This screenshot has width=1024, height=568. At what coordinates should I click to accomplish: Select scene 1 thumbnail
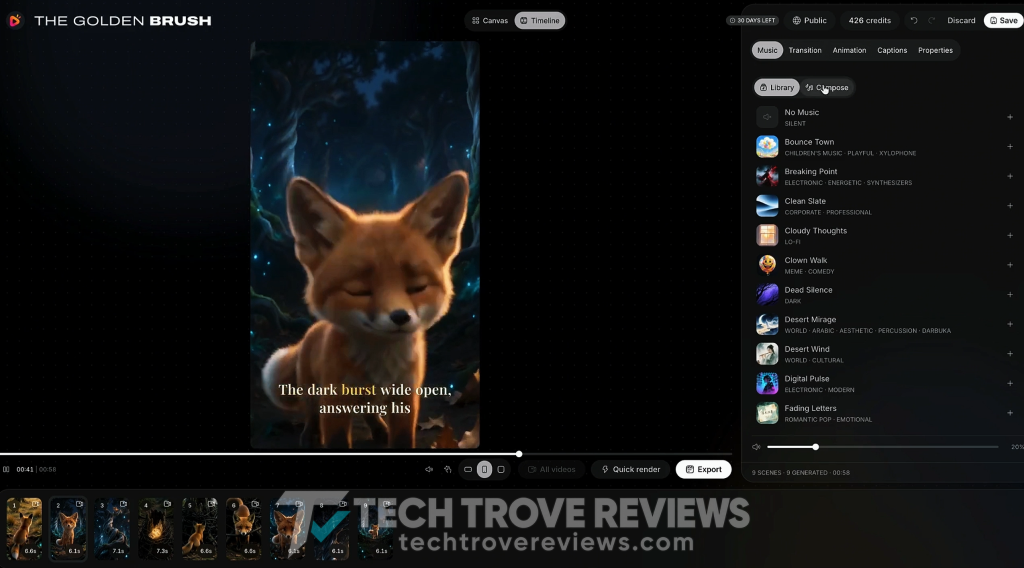click(x=24, y=528)
